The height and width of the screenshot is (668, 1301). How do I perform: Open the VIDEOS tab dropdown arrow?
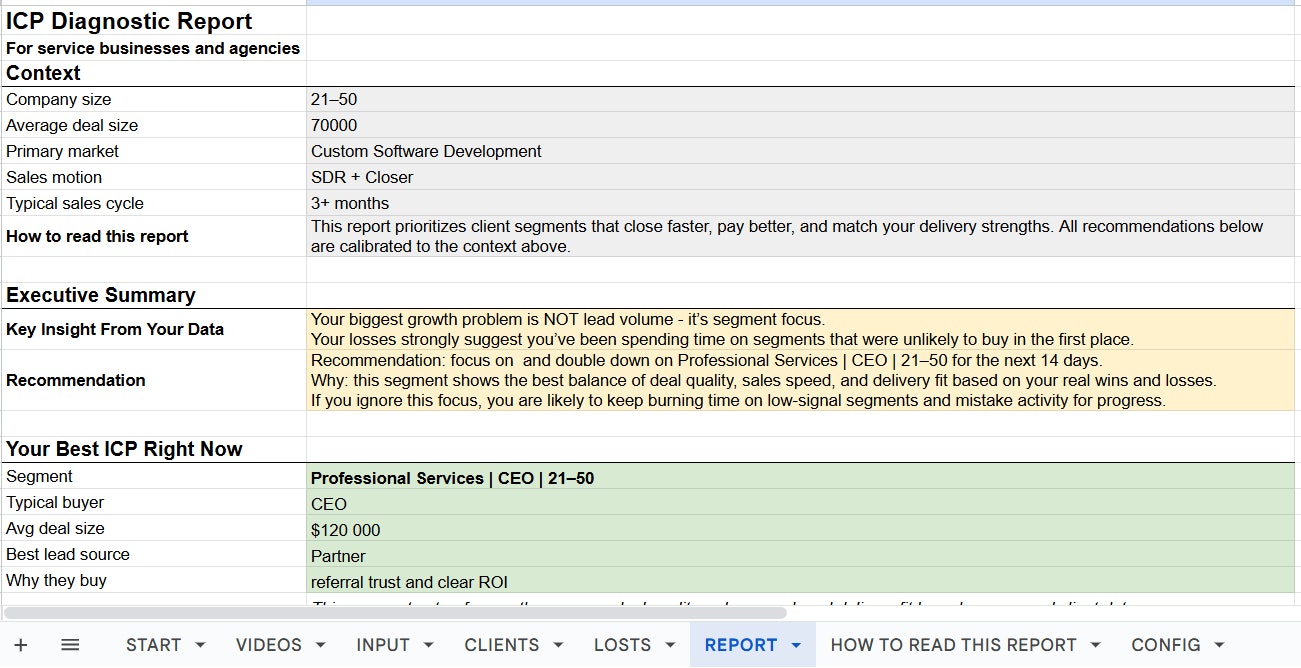pyautogui.click(x=320, y=645)
